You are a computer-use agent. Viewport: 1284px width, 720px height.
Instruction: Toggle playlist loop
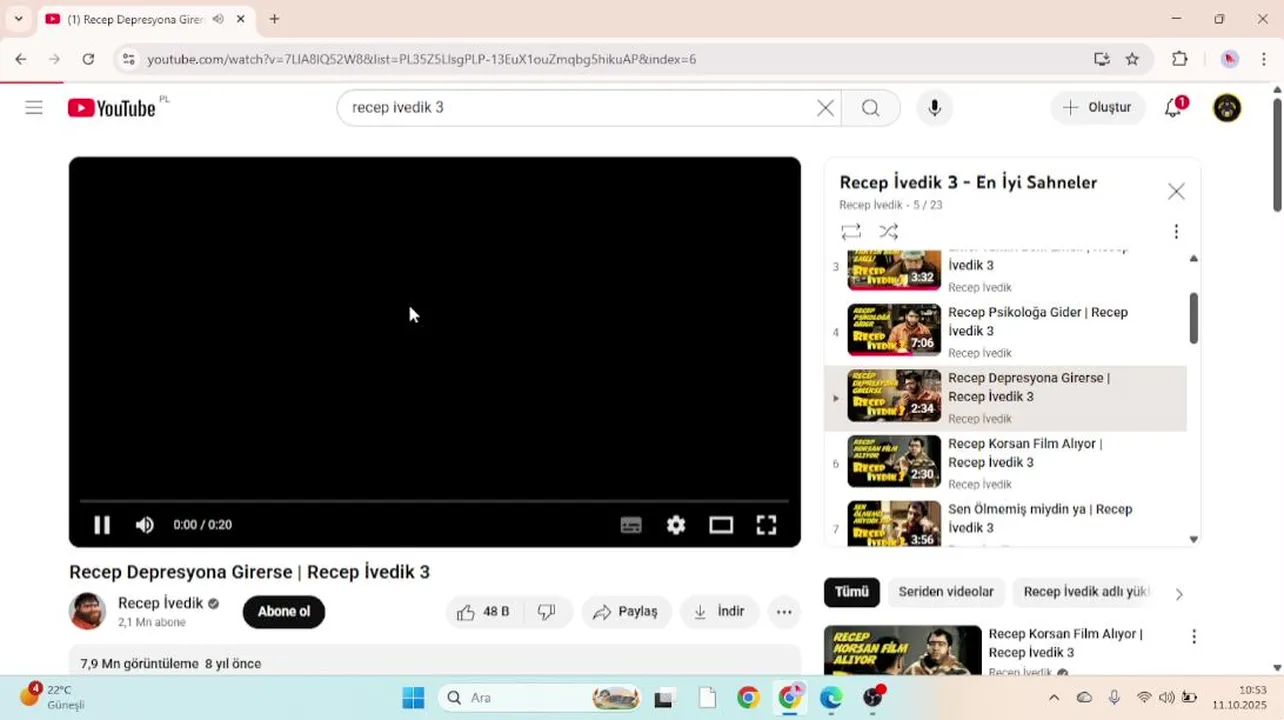point(851,232)
